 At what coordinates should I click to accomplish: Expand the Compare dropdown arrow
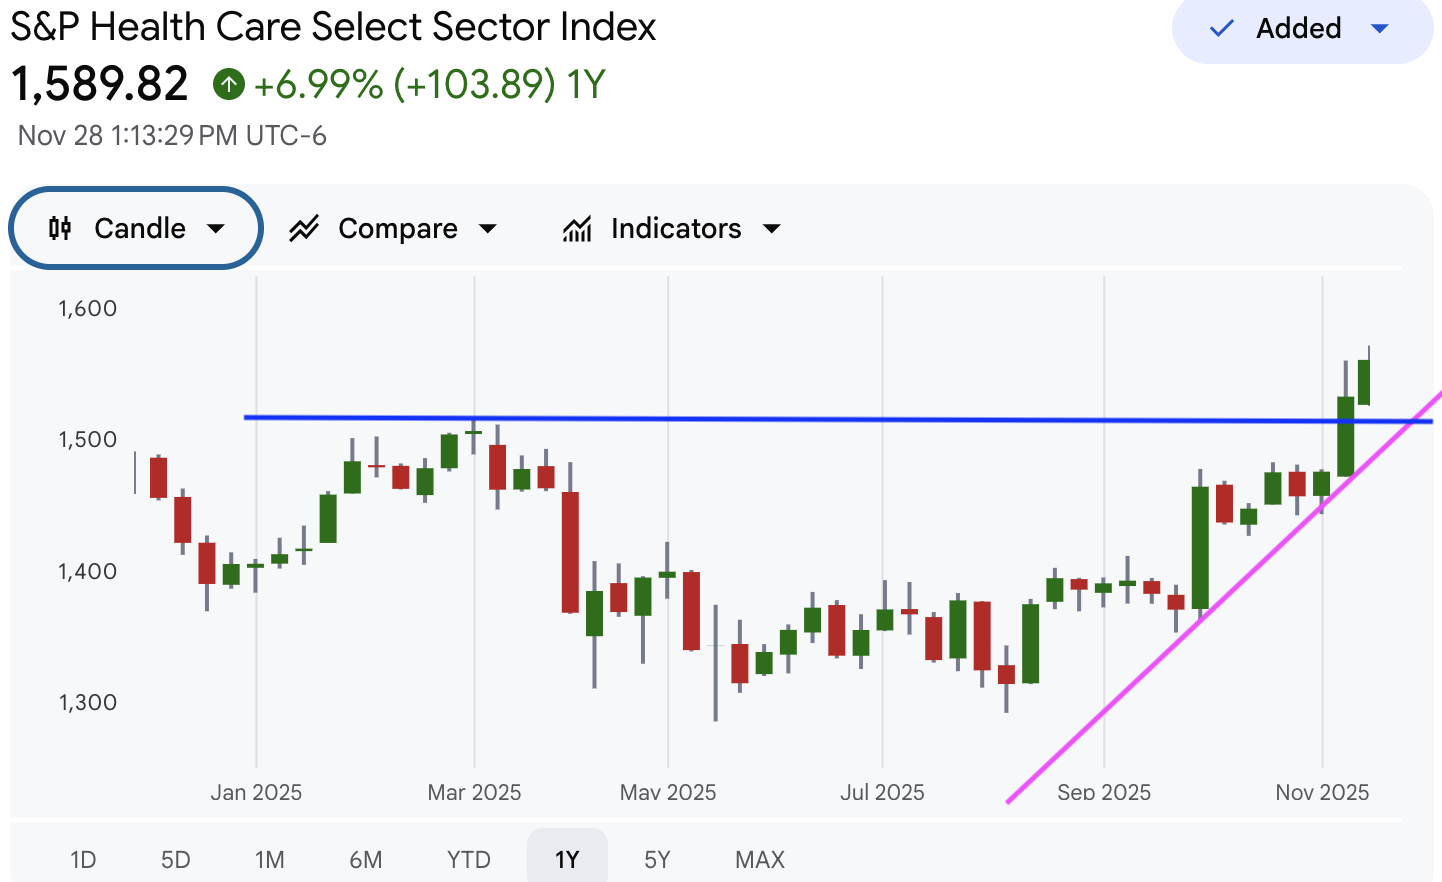pos(488,229)
